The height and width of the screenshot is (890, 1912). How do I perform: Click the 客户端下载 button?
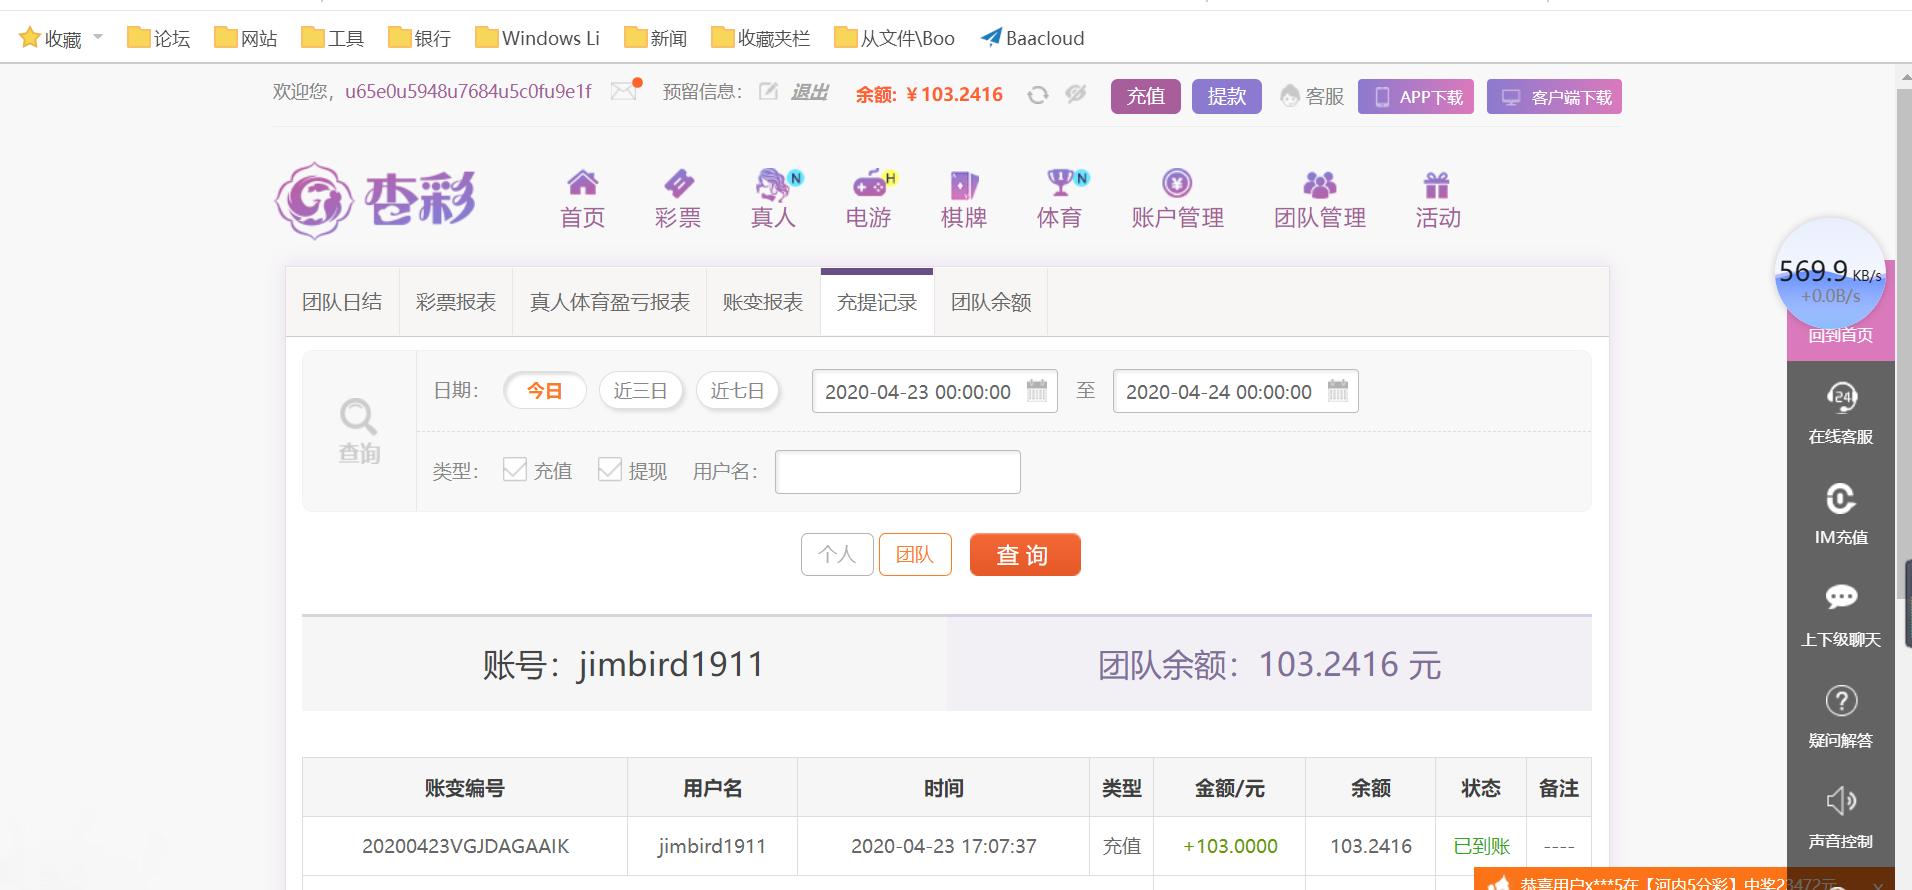pyautogui.click(x=1554, y=97)
